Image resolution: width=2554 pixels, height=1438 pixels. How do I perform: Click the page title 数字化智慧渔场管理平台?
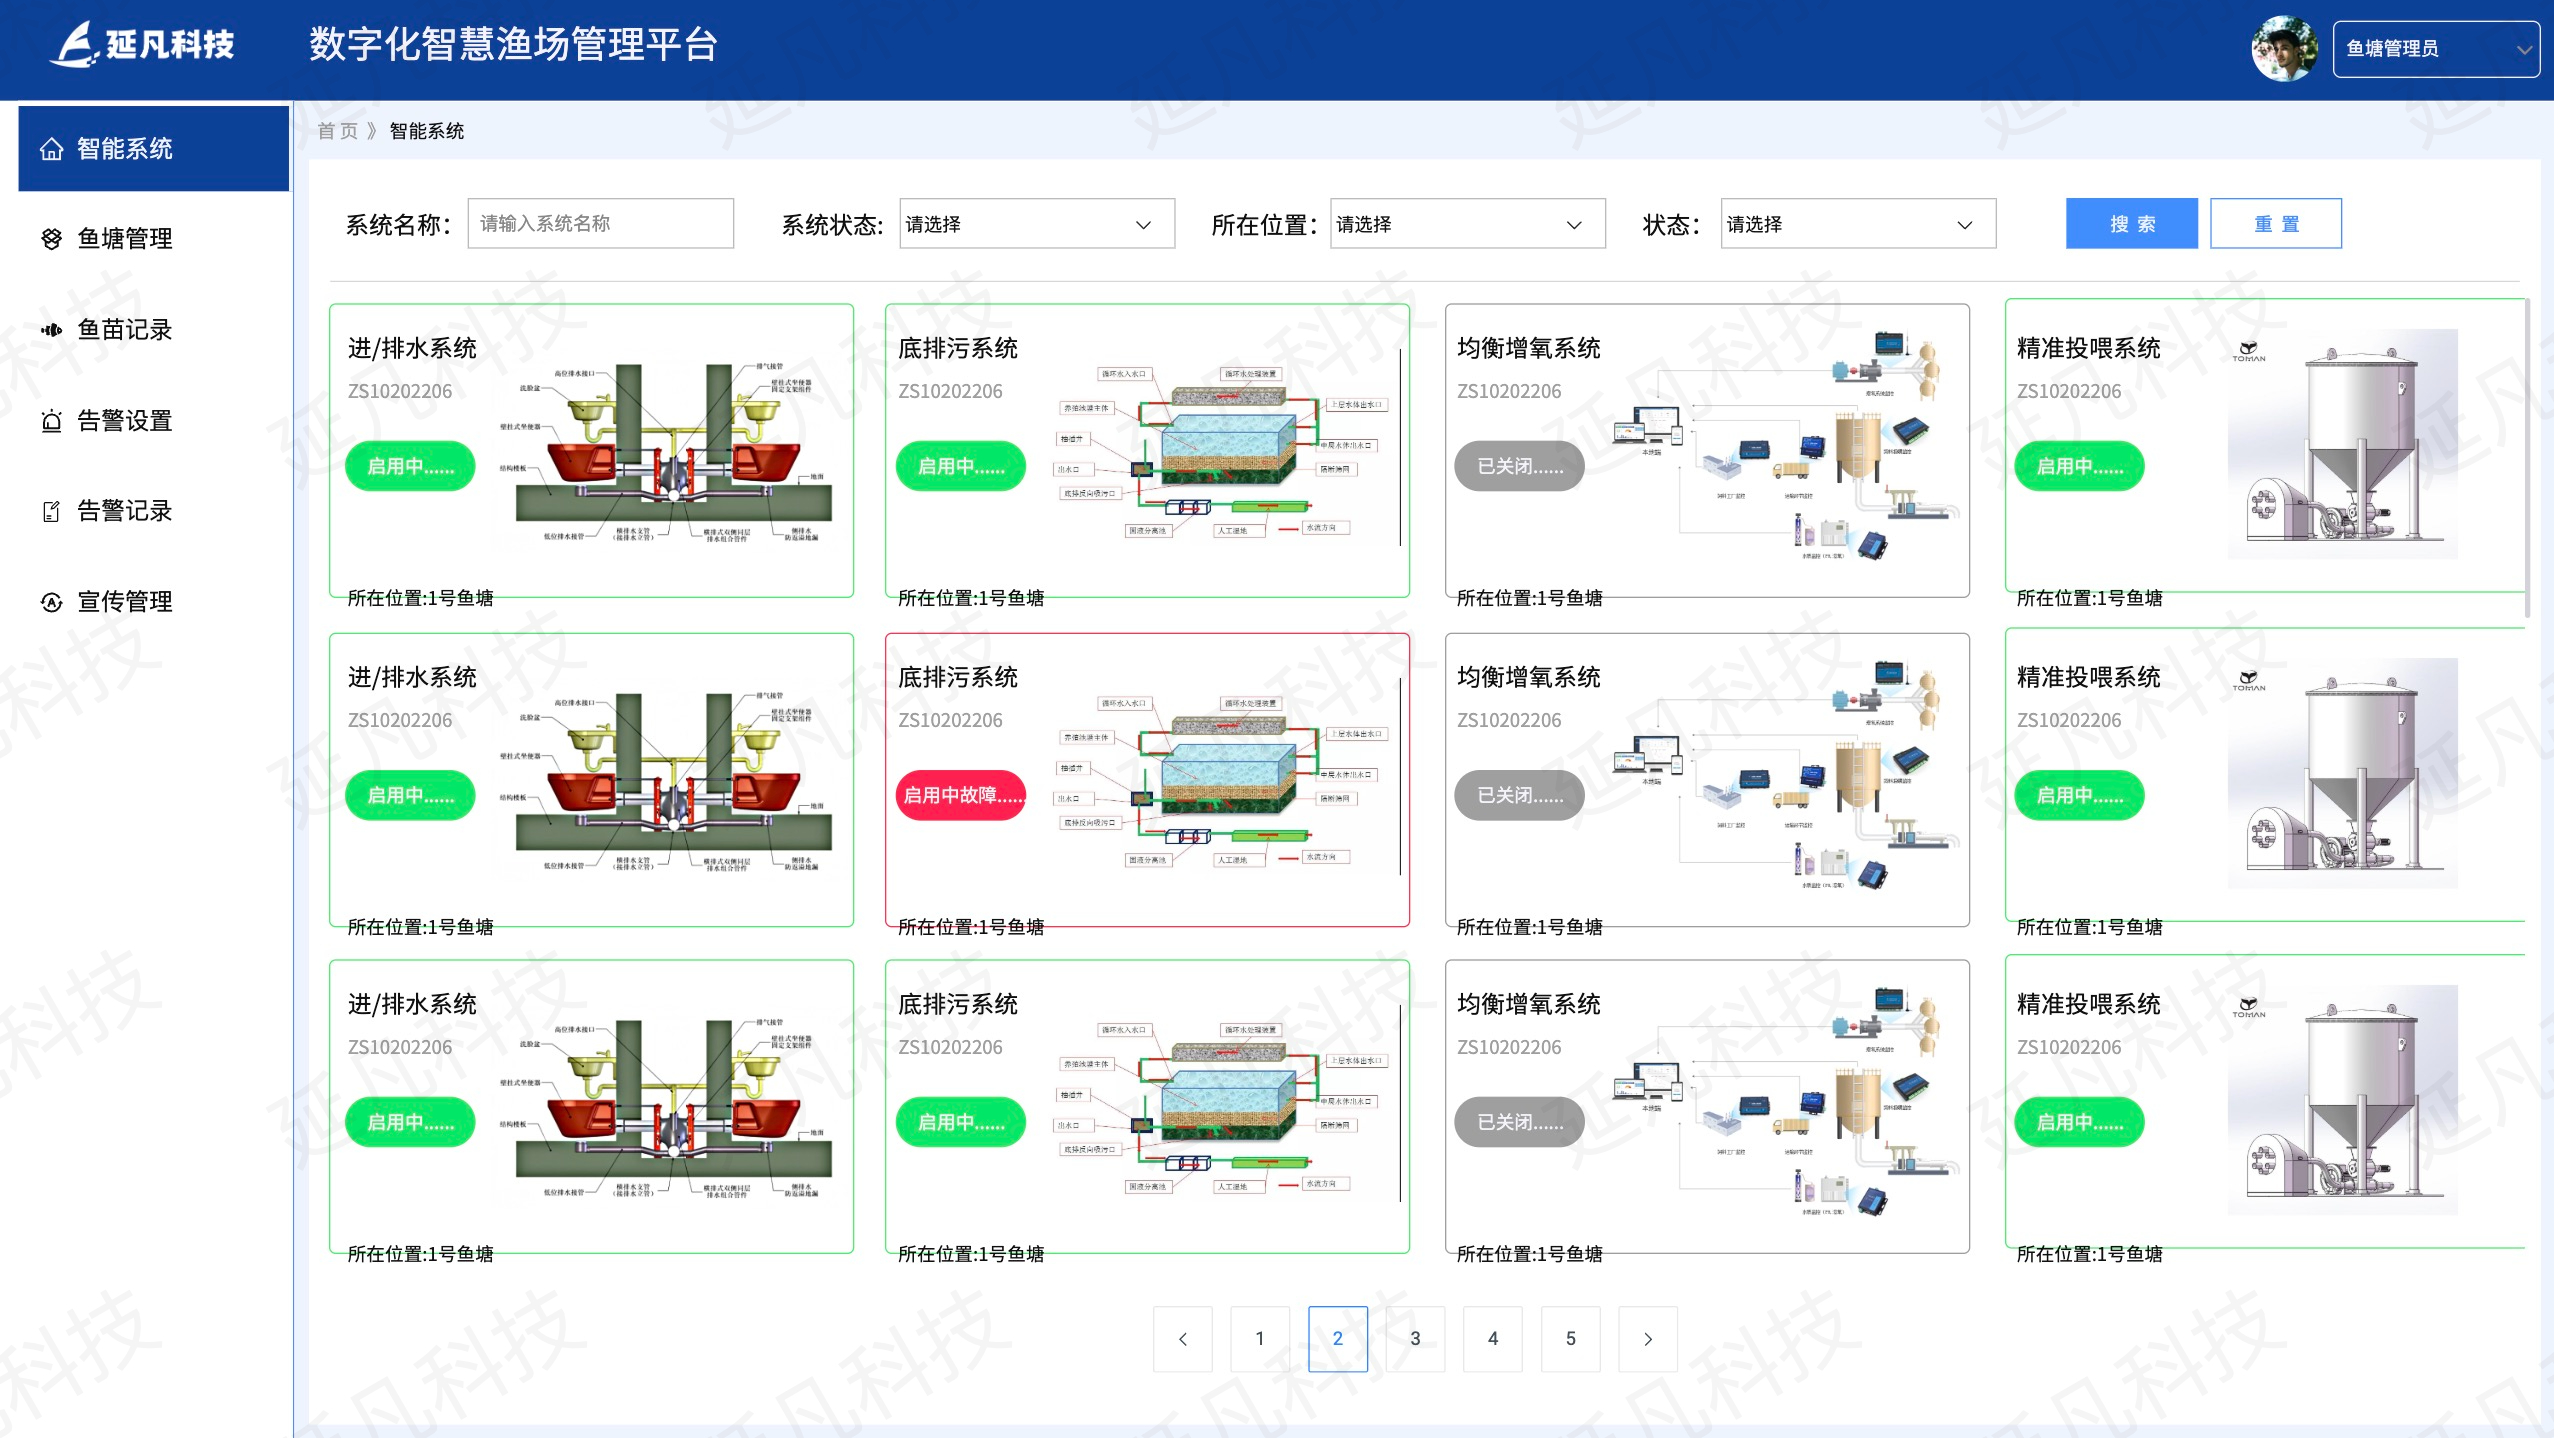(x=514, y=45)
